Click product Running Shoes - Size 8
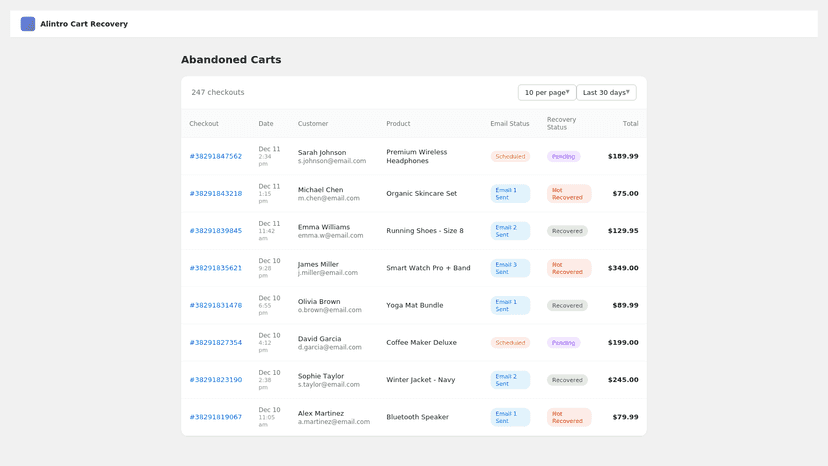 tap(425, 231)
